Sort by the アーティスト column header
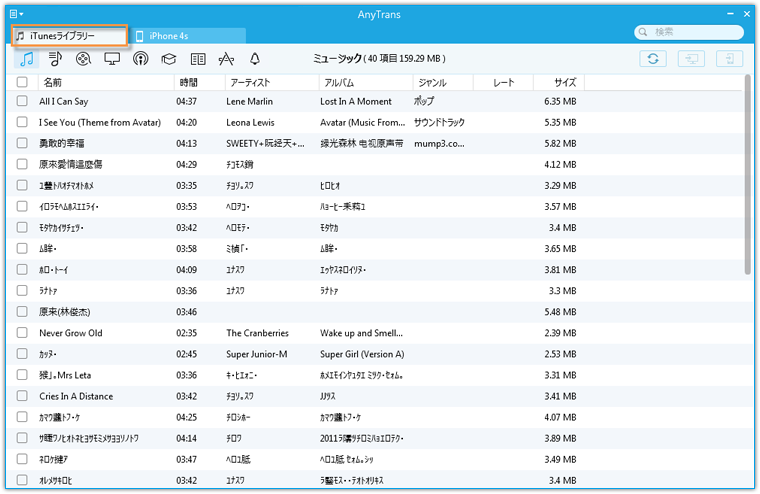 click(x=272, y=82)
